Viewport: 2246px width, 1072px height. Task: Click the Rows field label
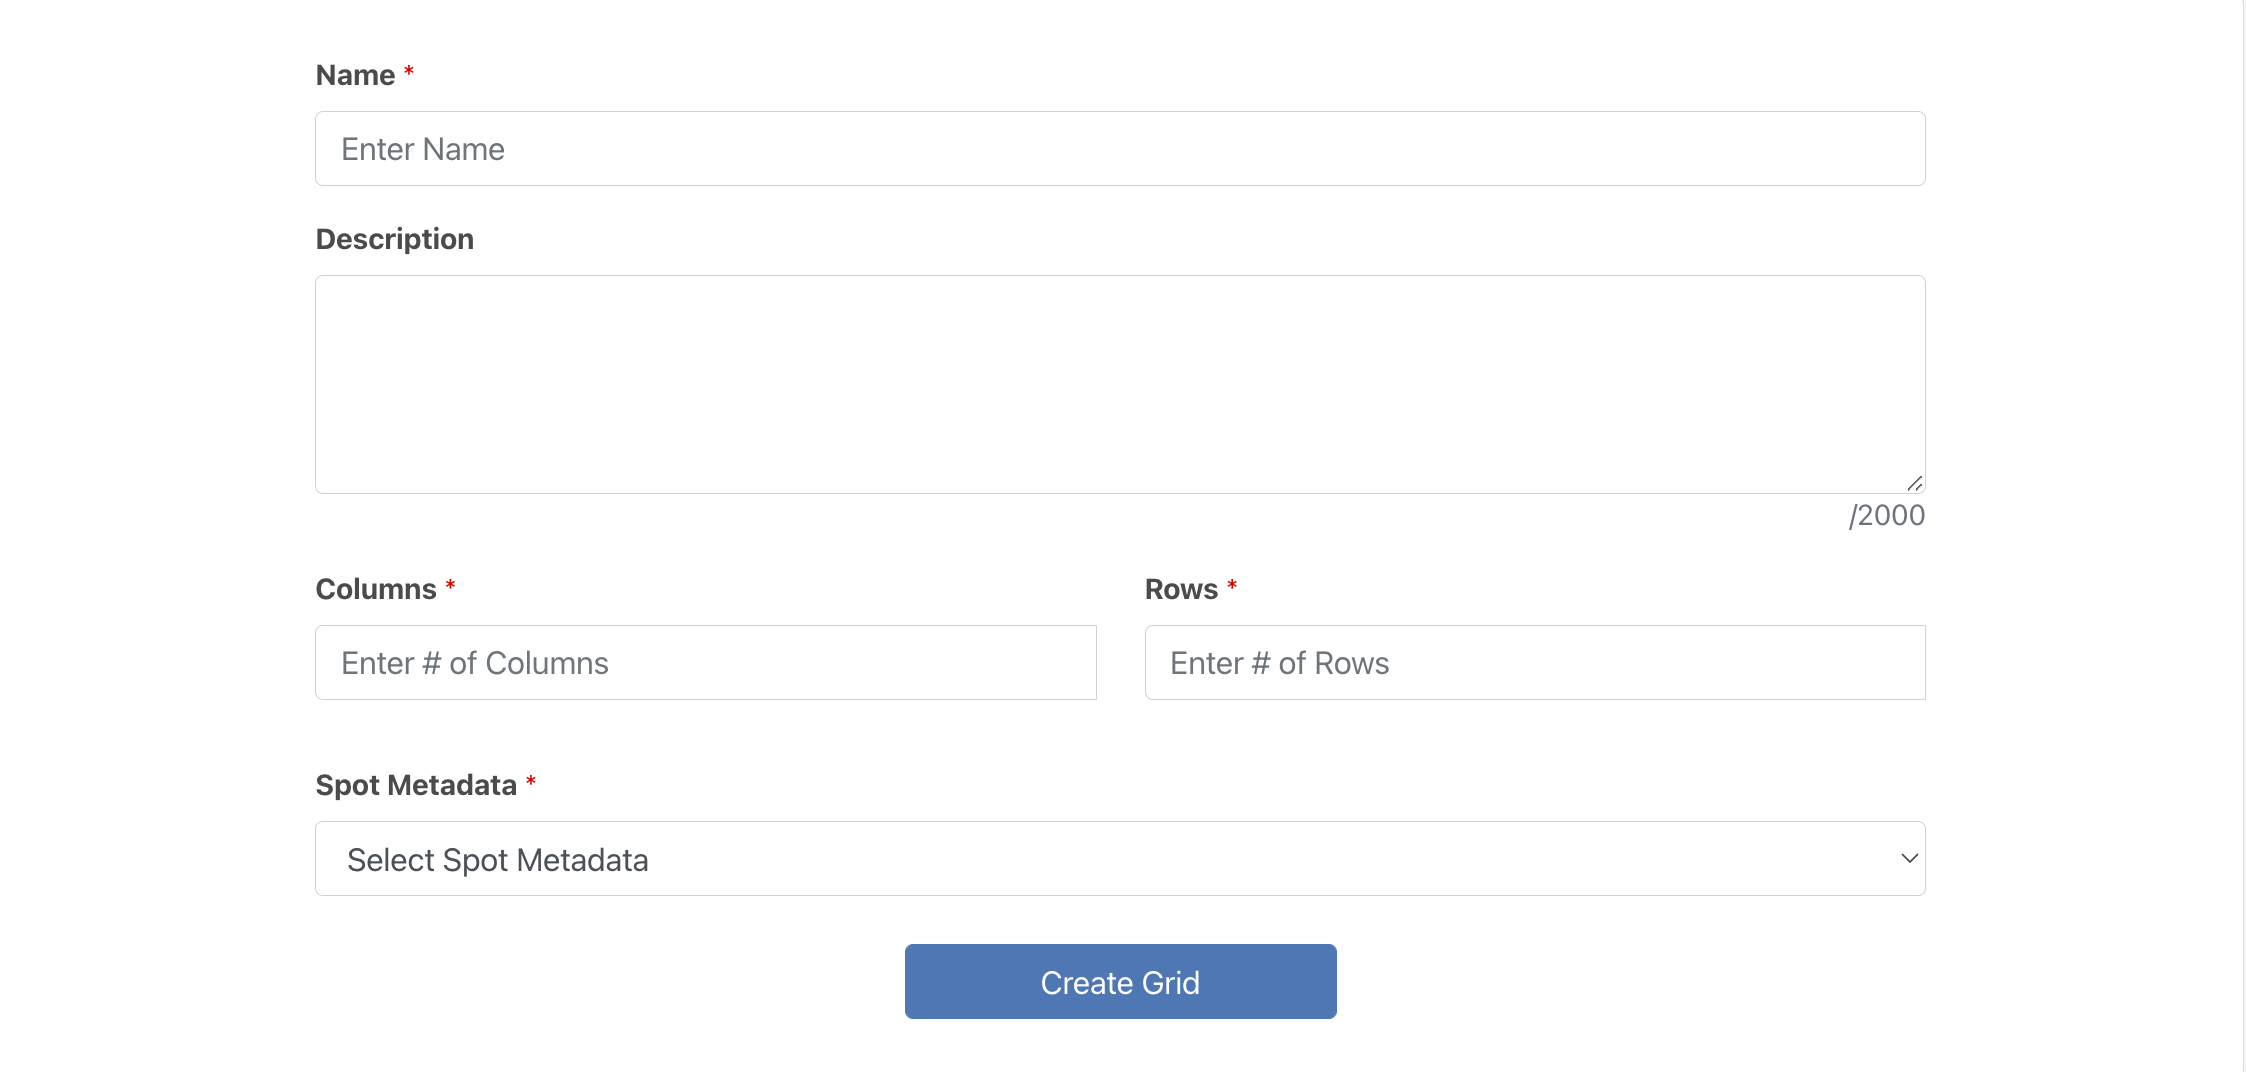tap(1181, 590)
